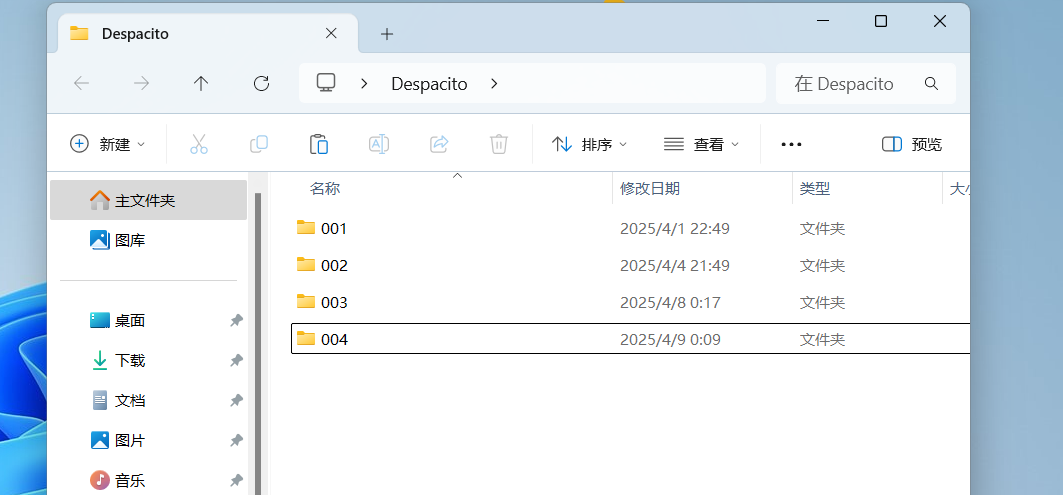Select the date 2025/4/4 21:49

pyautogui.click(x=675, y=265)
